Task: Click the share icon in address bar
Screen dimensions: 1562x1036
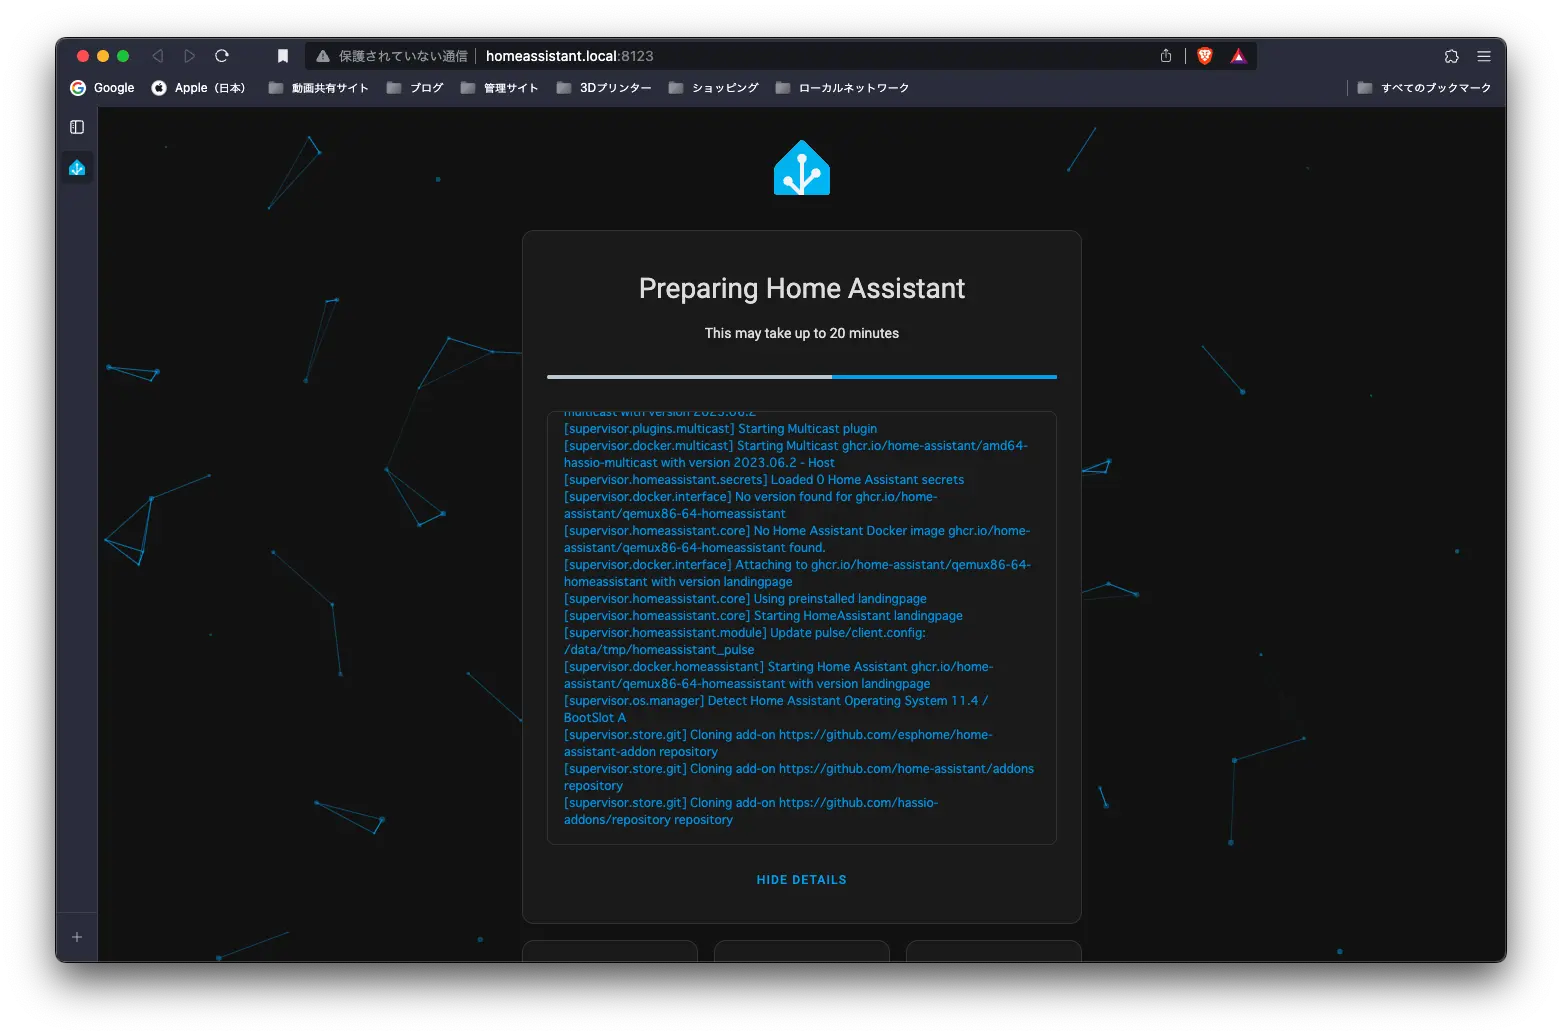Action: point(1166,56)
